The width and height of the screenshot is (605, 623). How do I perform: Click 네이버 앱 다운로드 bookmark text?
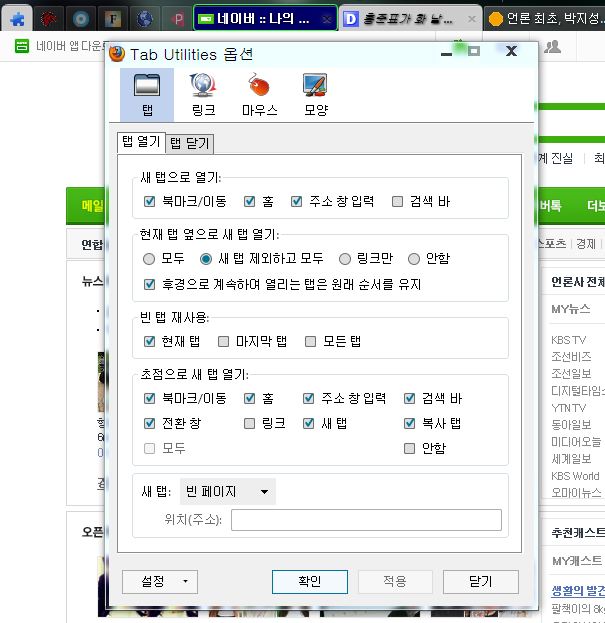pyautogui.click(x=72, y=46)
